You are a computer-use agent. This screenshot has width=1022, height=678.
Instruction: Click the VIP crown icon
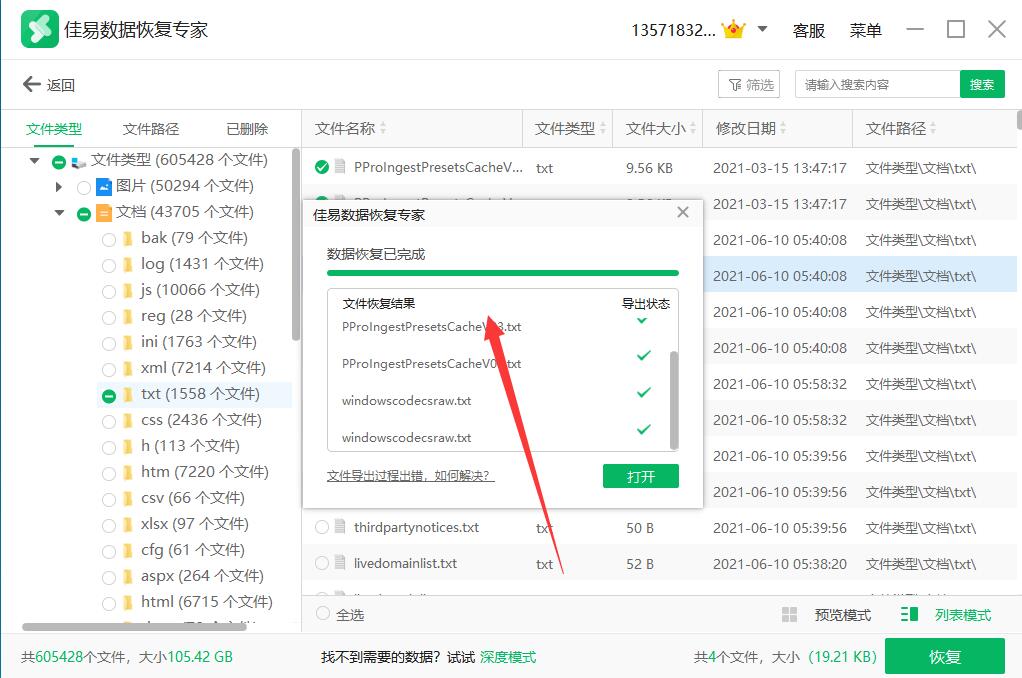pyautogui.click(x=734, y=29)
